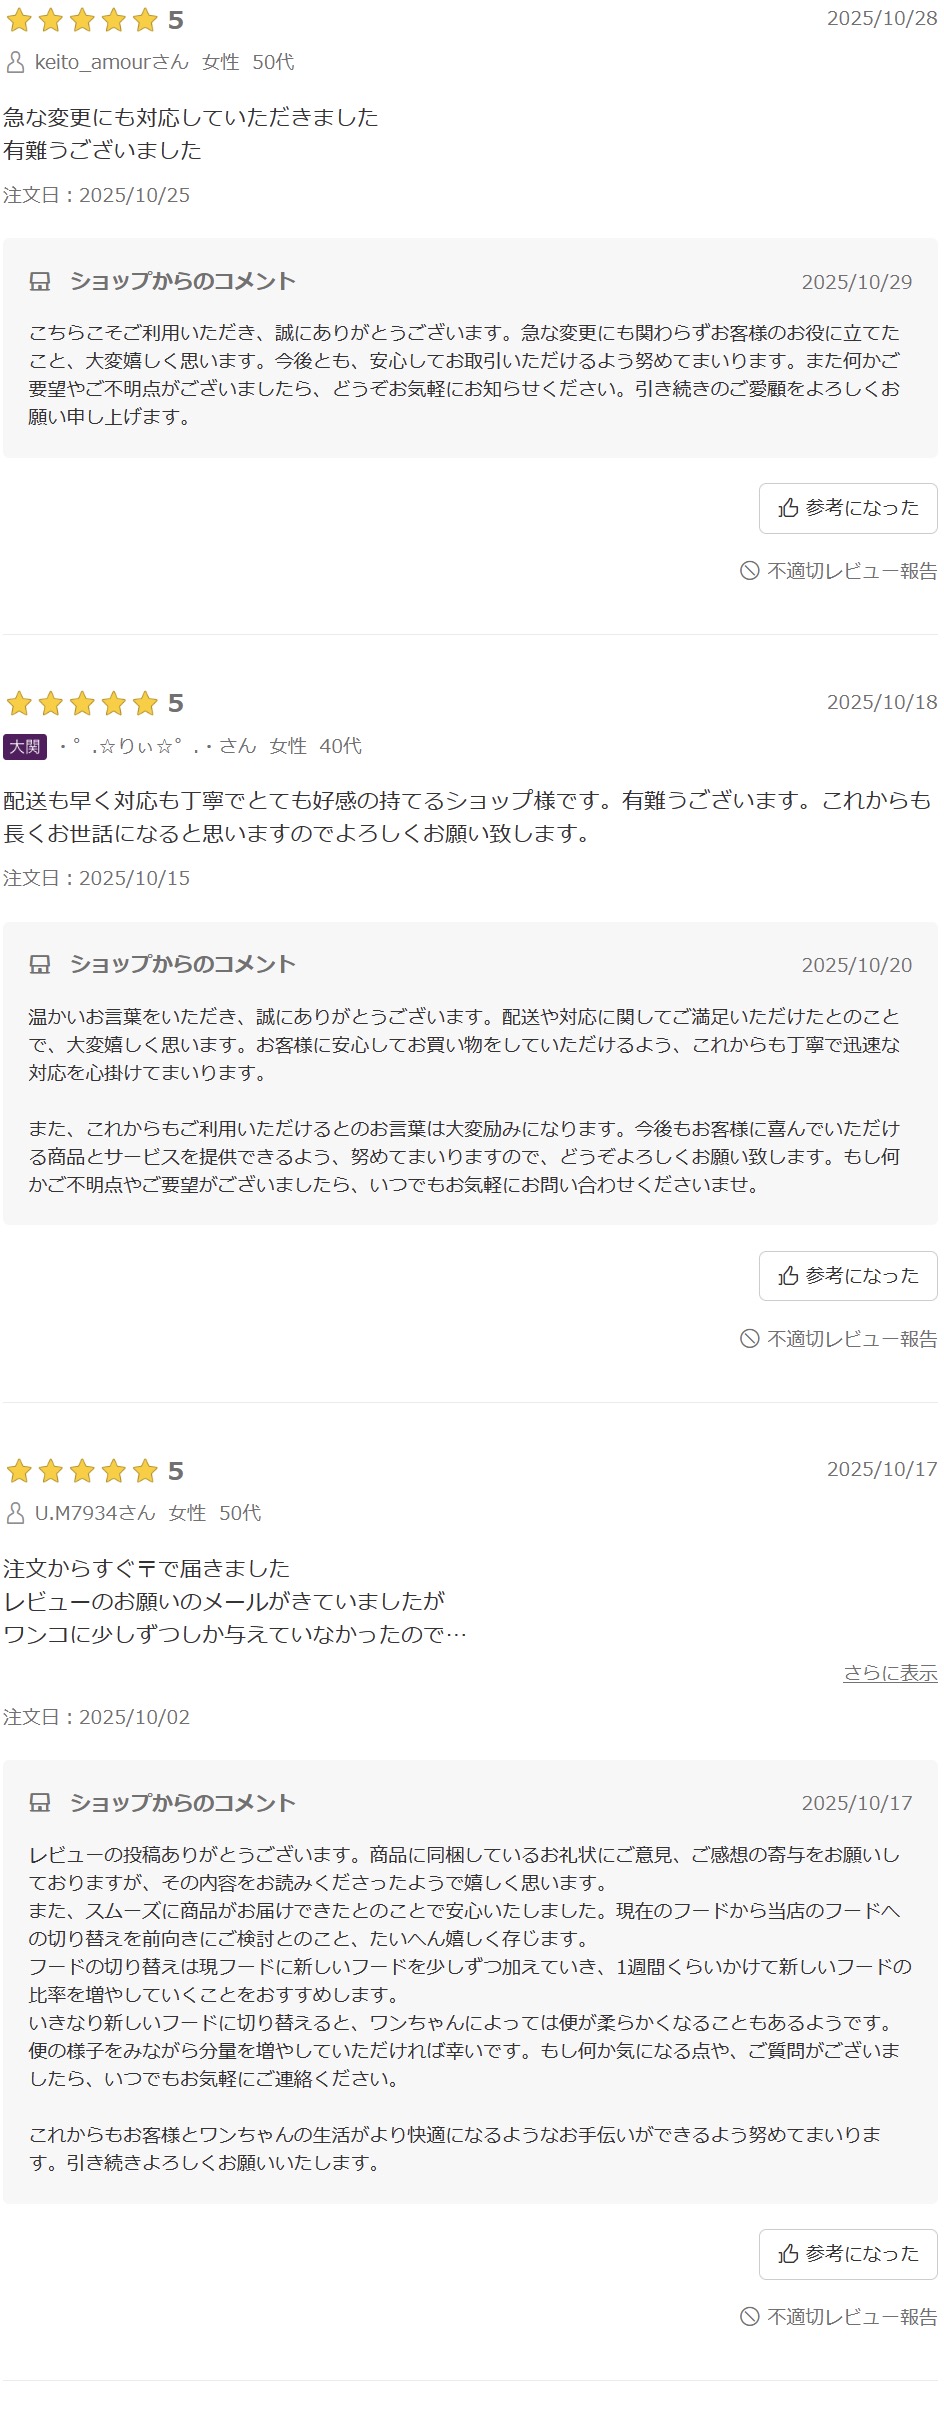Click five-star rating on the 2025/10/28 review

[x=82, y=20]
